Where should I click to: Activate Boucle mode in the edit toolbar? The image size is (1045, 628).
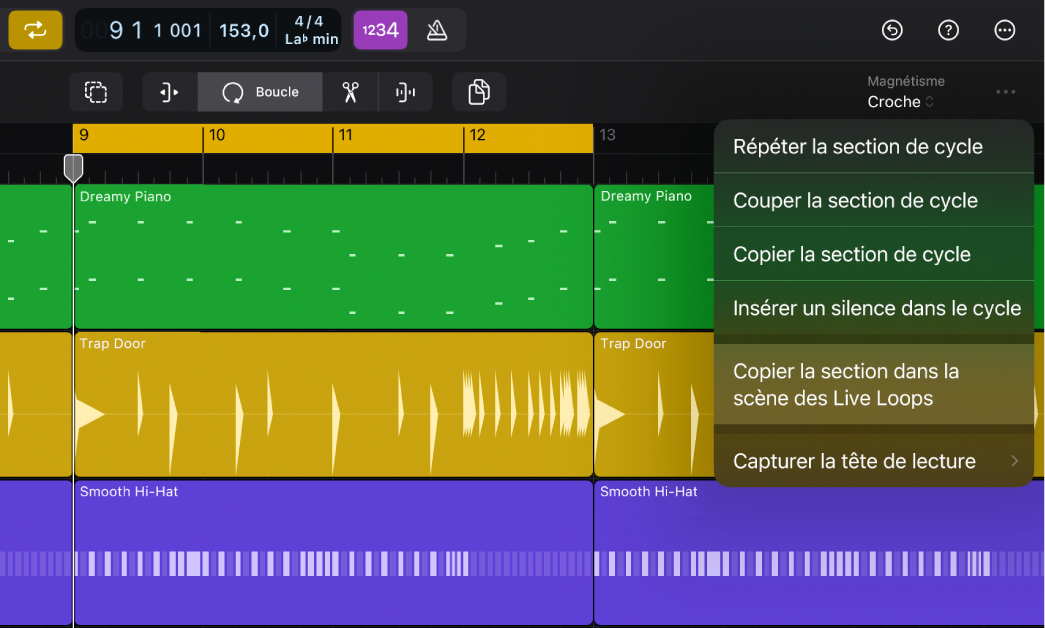point(260,91)
